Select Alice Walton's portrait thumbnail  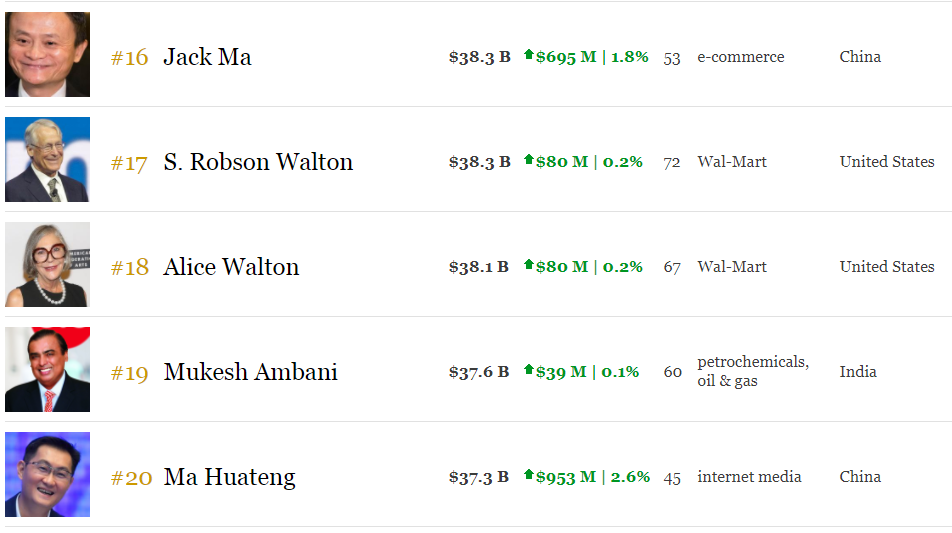point(47,265)
